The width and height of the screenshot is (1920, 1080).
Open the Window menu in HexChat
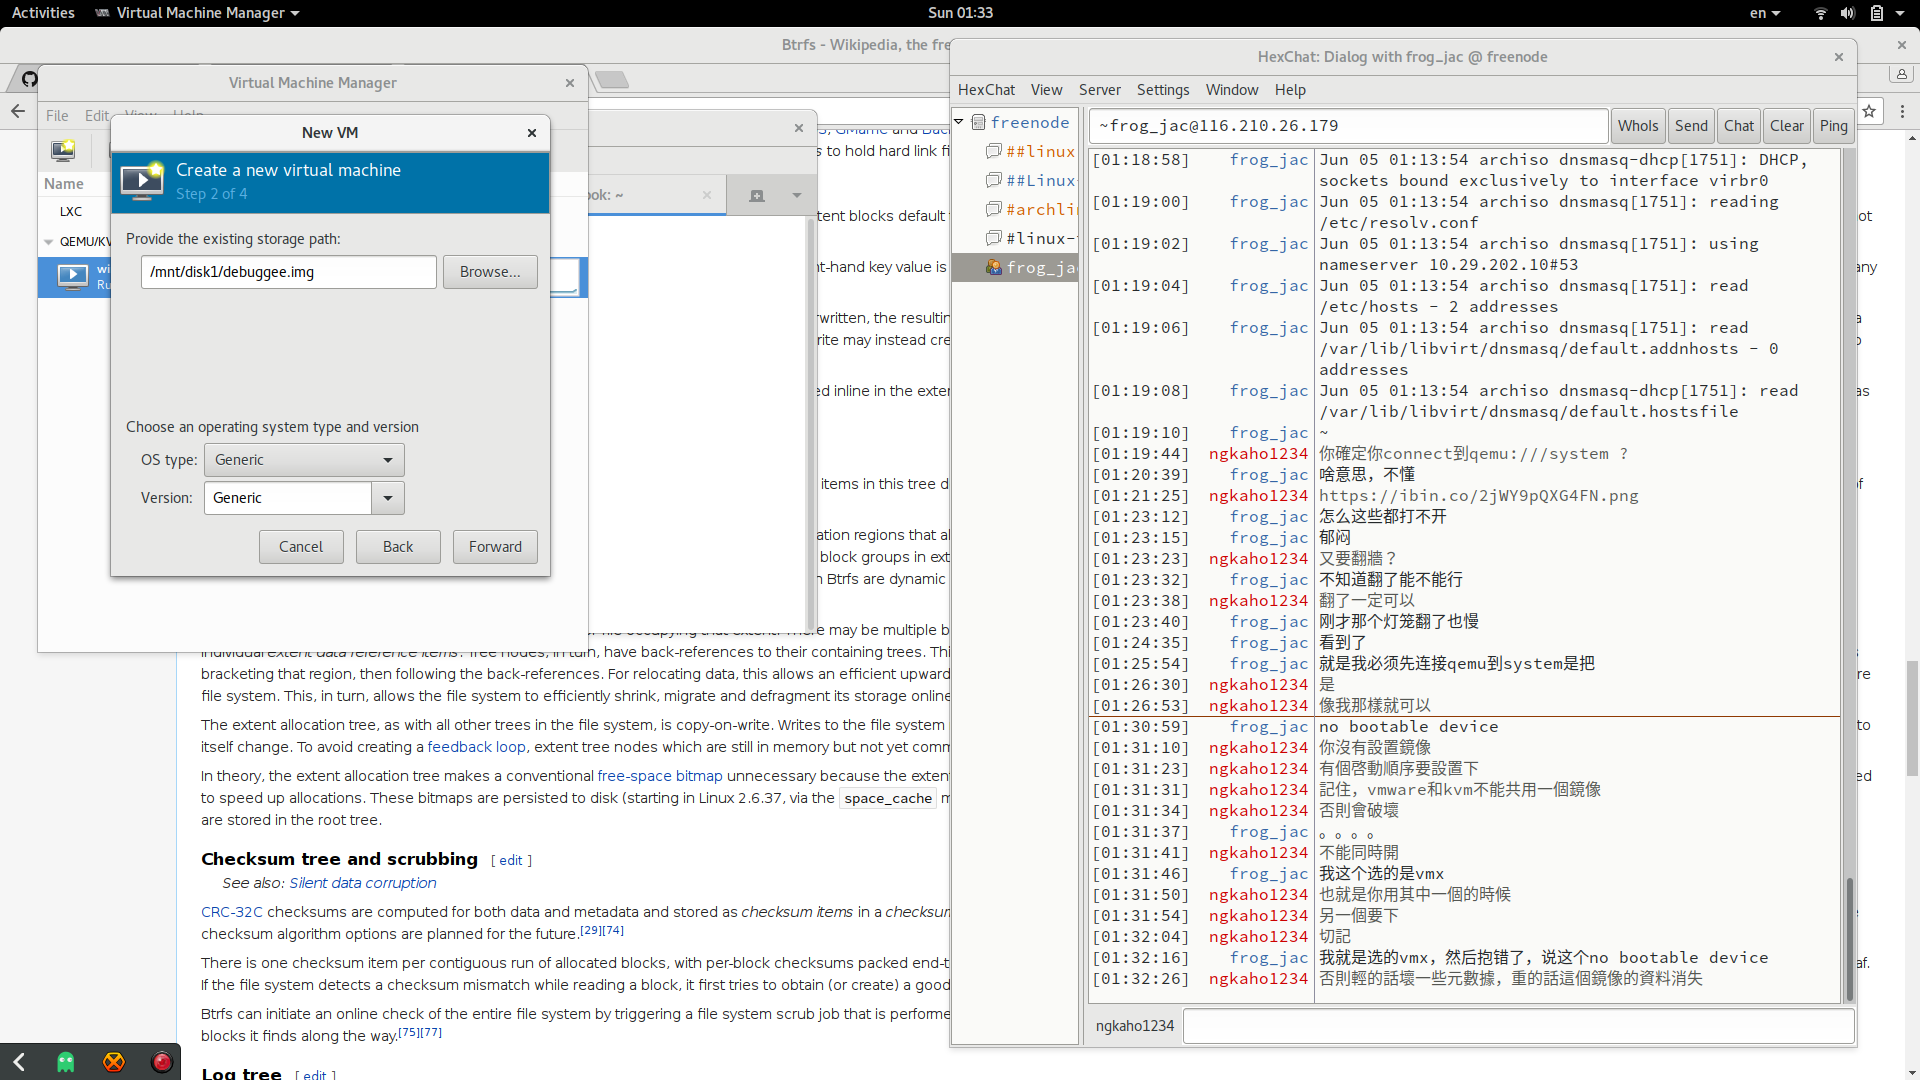point(1232,90)
